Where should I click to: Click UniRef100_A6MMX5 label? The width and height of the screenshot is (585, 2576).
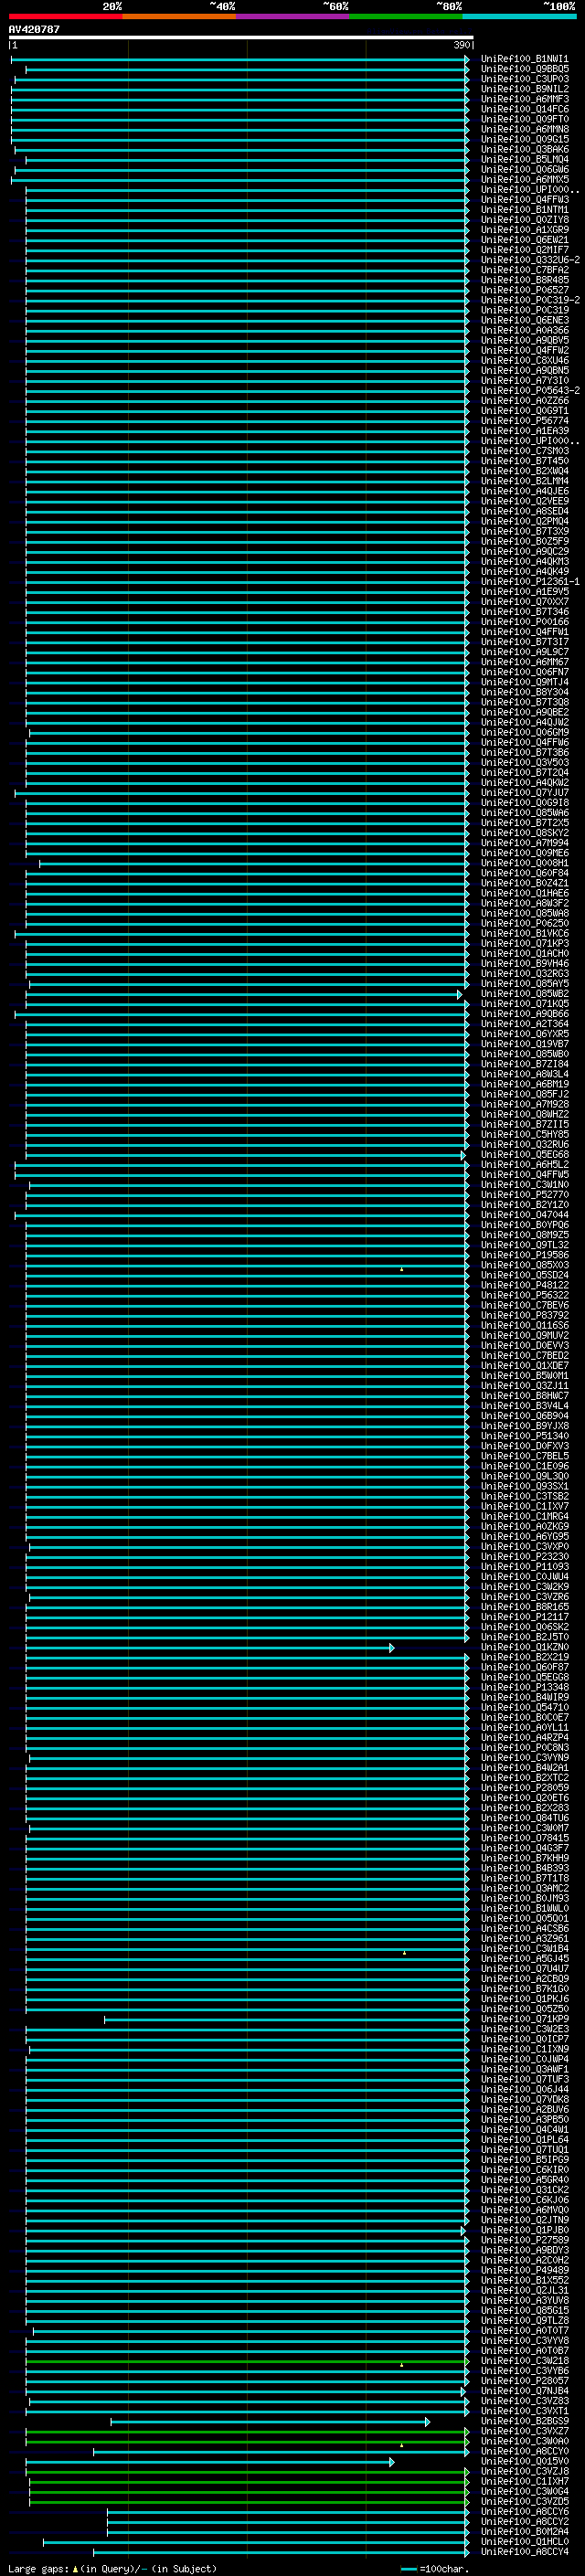(524, 179)
